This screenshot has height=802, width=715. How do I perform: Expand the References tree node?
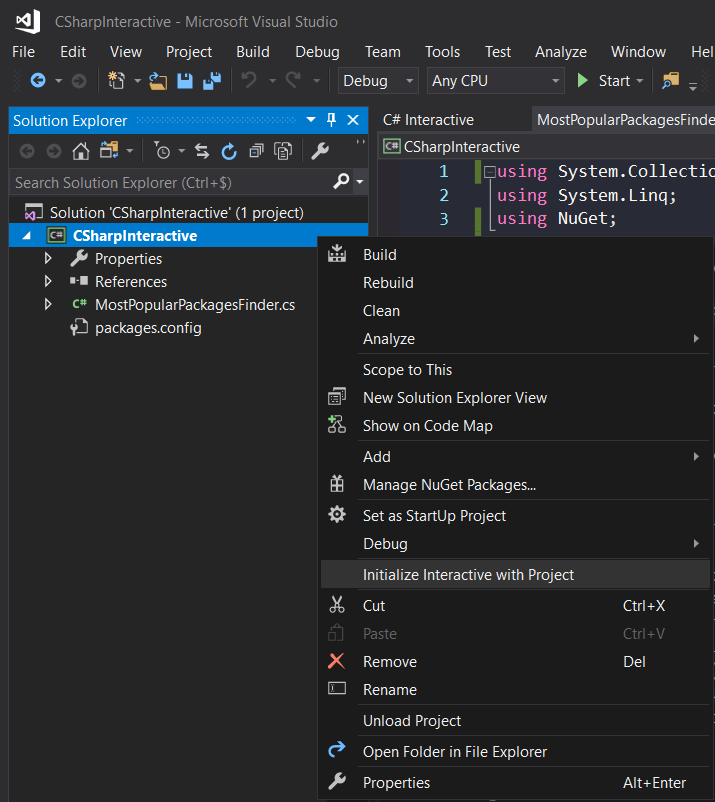pyautogui.click(x=48, y=281)
